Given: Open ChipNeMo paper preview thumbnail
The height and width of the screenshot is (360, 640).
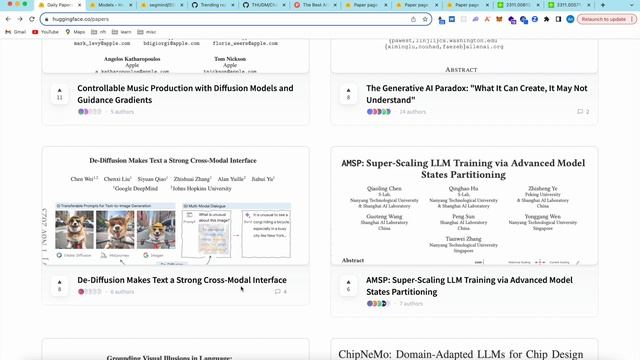Looking at the screenshot, I should [464, 349].
